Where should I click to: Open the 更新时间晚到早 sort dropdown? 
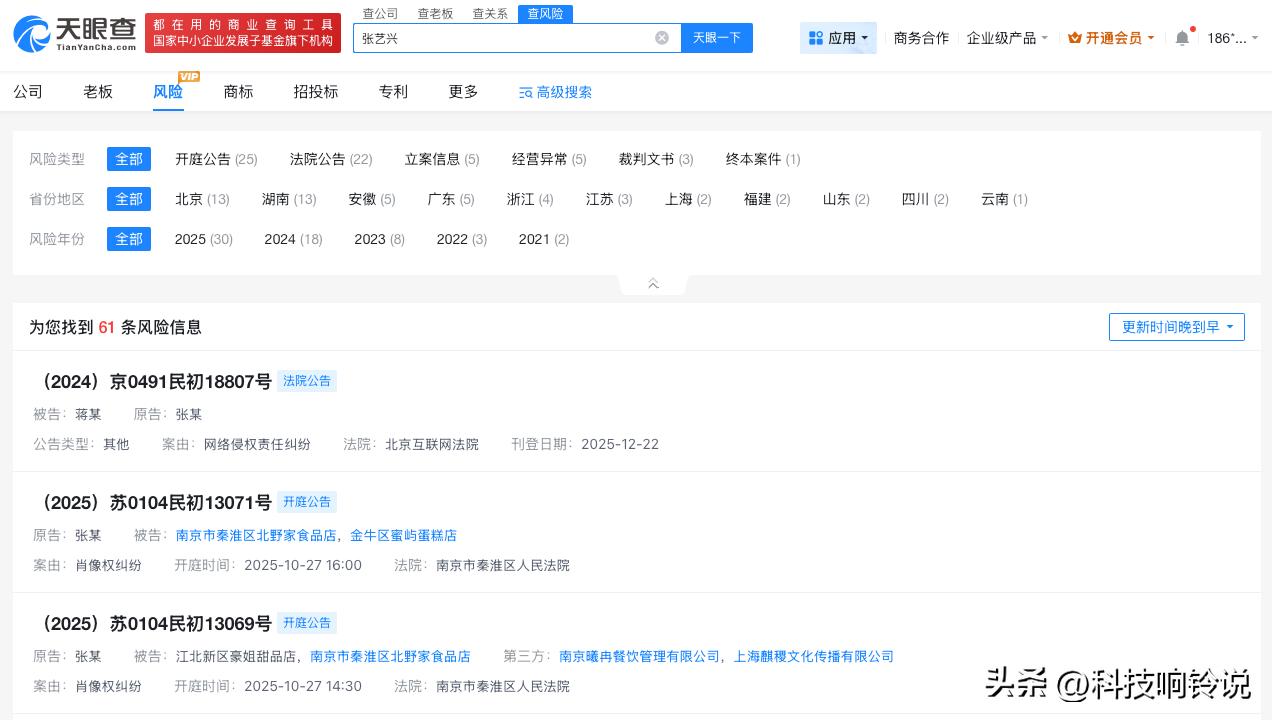click(x=1176, y=327)
